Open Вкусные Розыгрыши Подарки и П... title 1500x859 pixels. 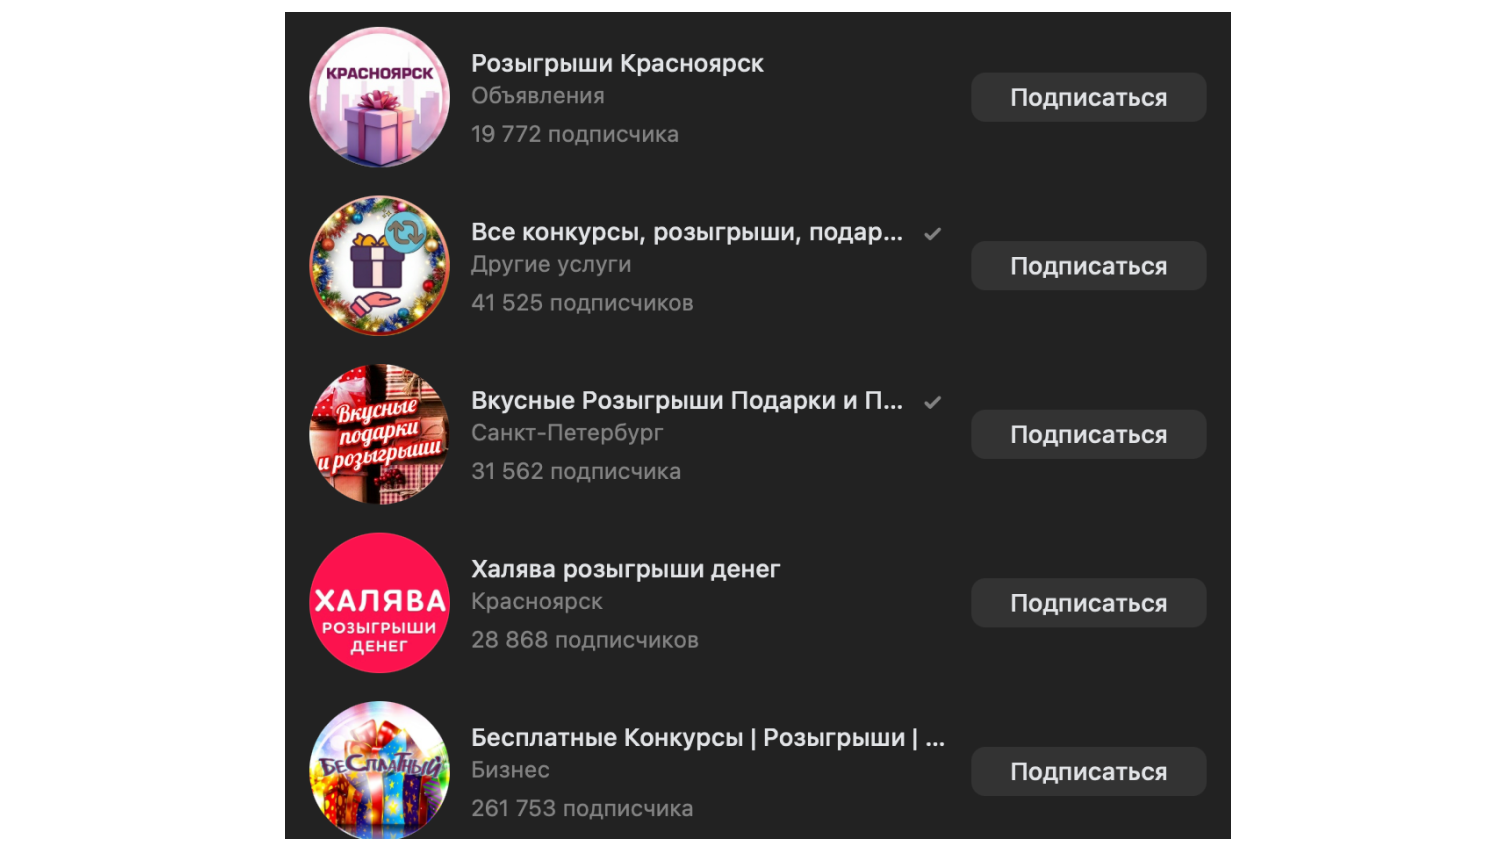point(687,401)
